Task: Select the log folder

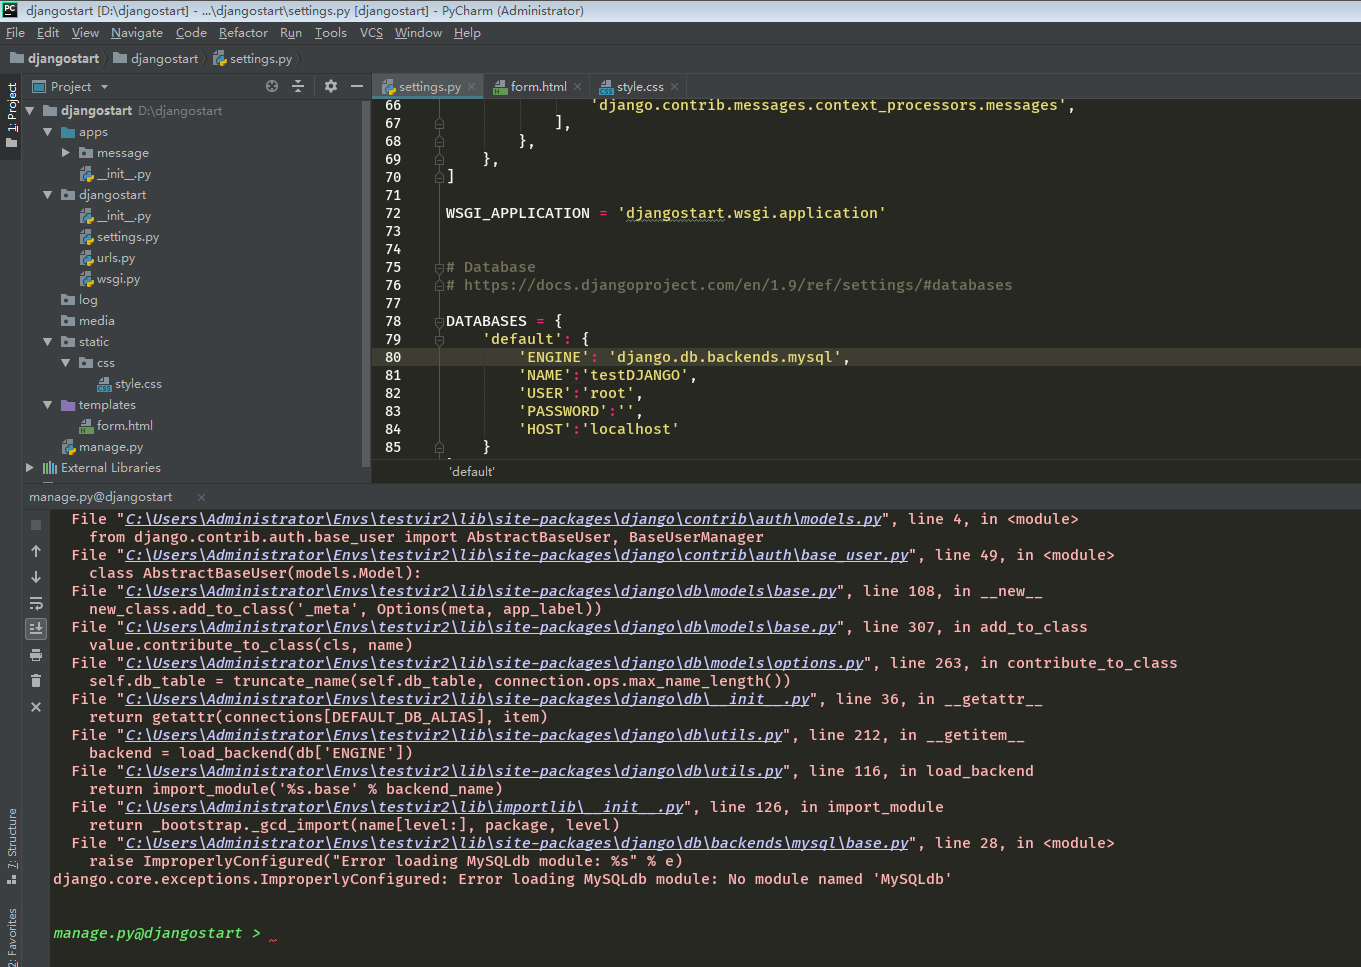Action: tap(88, 300)
